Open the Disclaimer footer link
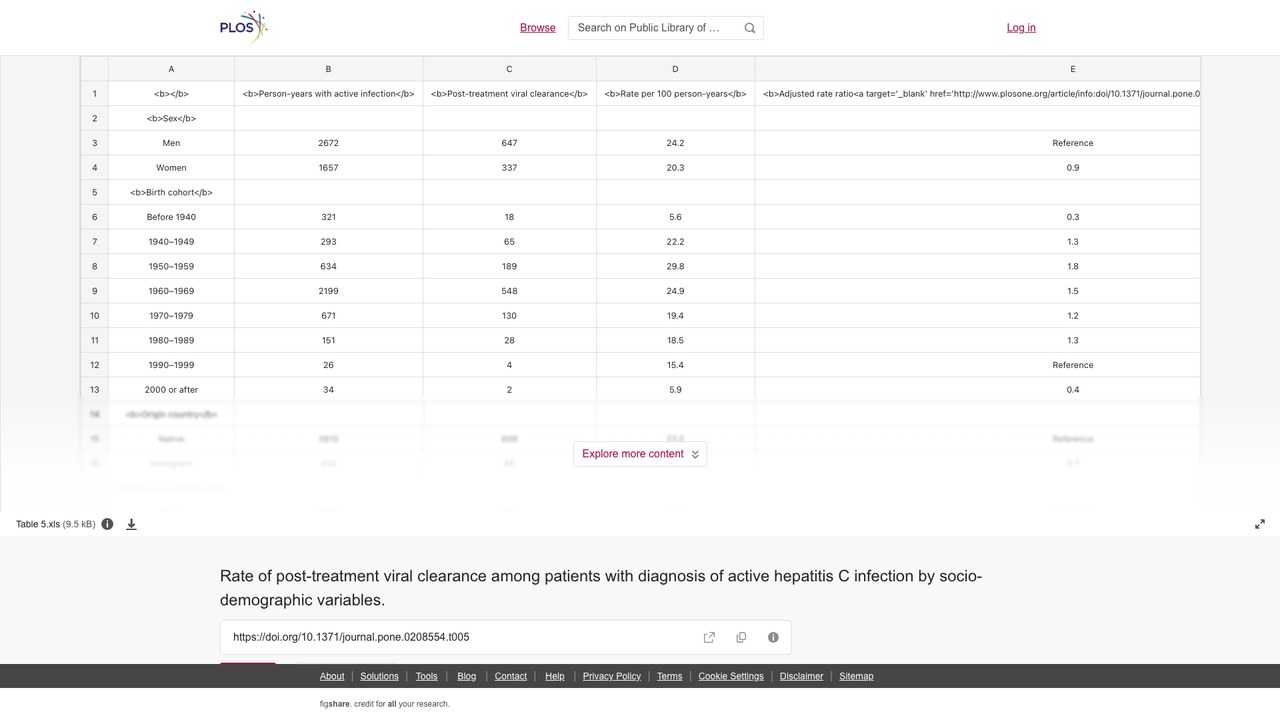Image resolution: width=1280 pixels, height=720 pixels. [x=801, y=676]
